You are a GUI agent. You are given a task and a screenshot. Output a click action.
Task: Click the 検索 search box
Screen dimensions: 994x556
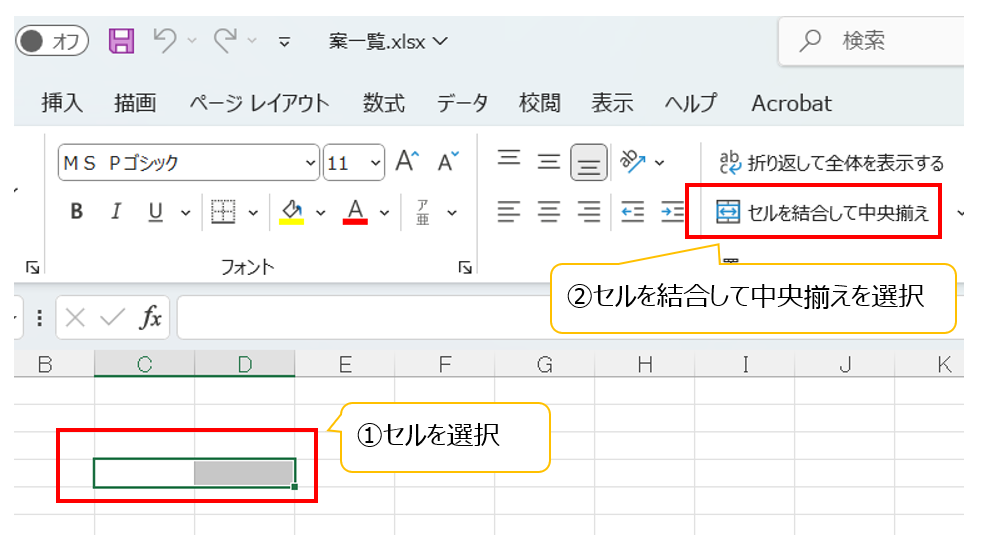click(x=870, y=41)
